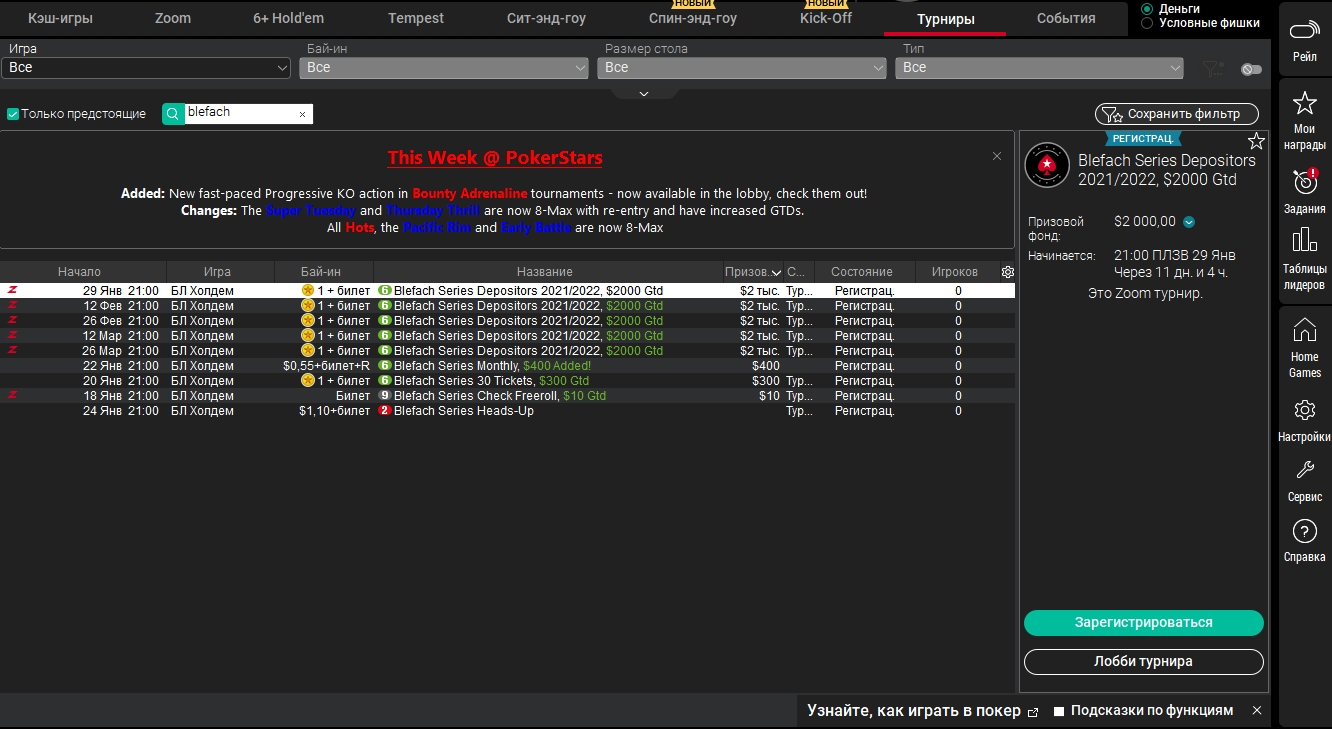This screenshot has height=729, width=1332.
Task: Open the Тип dropdown
Action: click(x=1040, y=68)
